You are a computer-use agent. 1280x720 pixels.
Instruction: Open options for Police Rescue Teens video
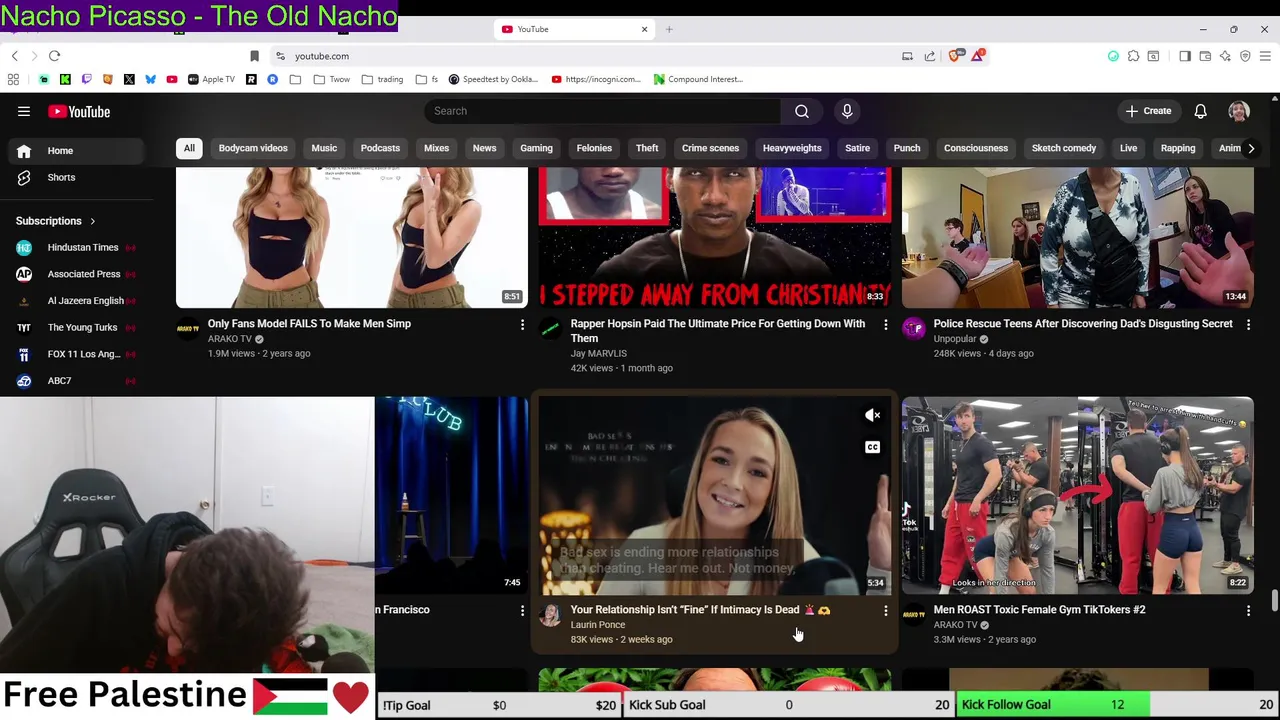point(1248,324)
